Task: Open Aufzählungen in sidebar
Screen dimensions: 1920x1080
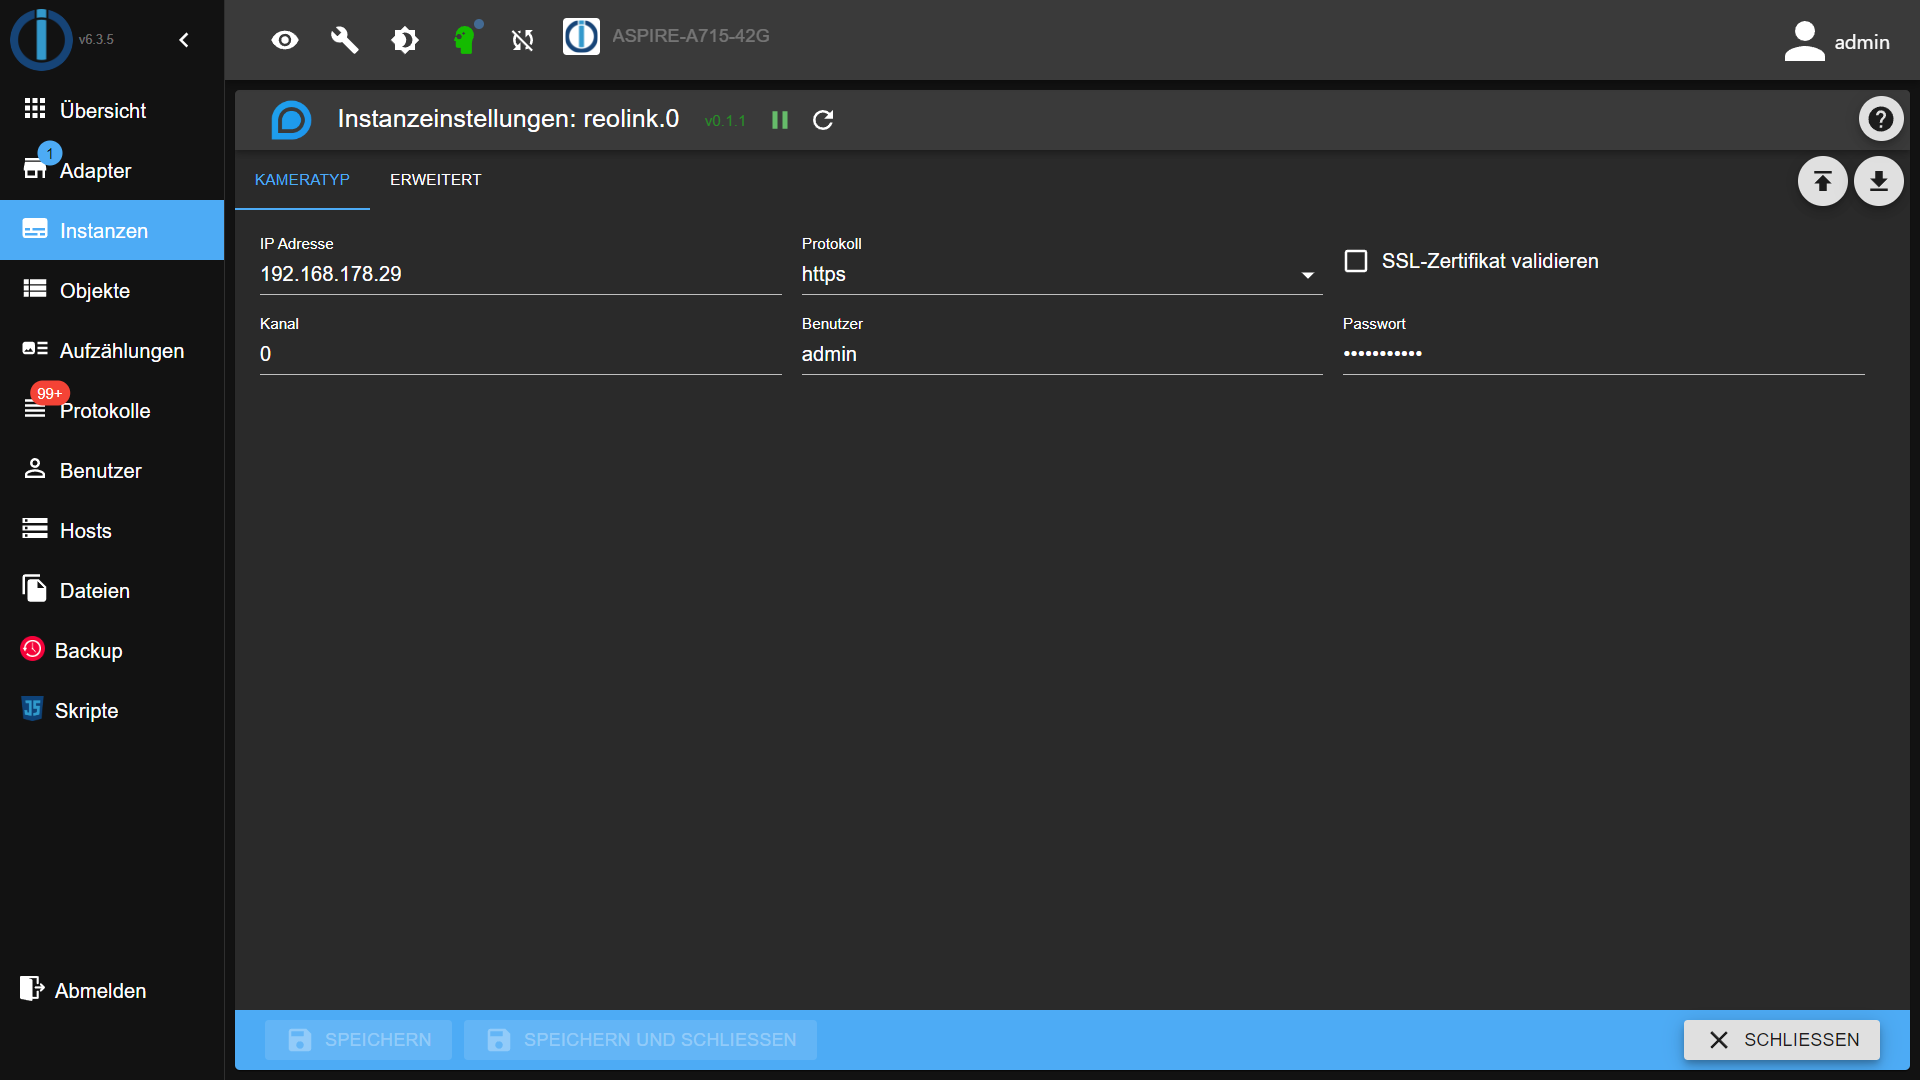Action: coord(112,350)
